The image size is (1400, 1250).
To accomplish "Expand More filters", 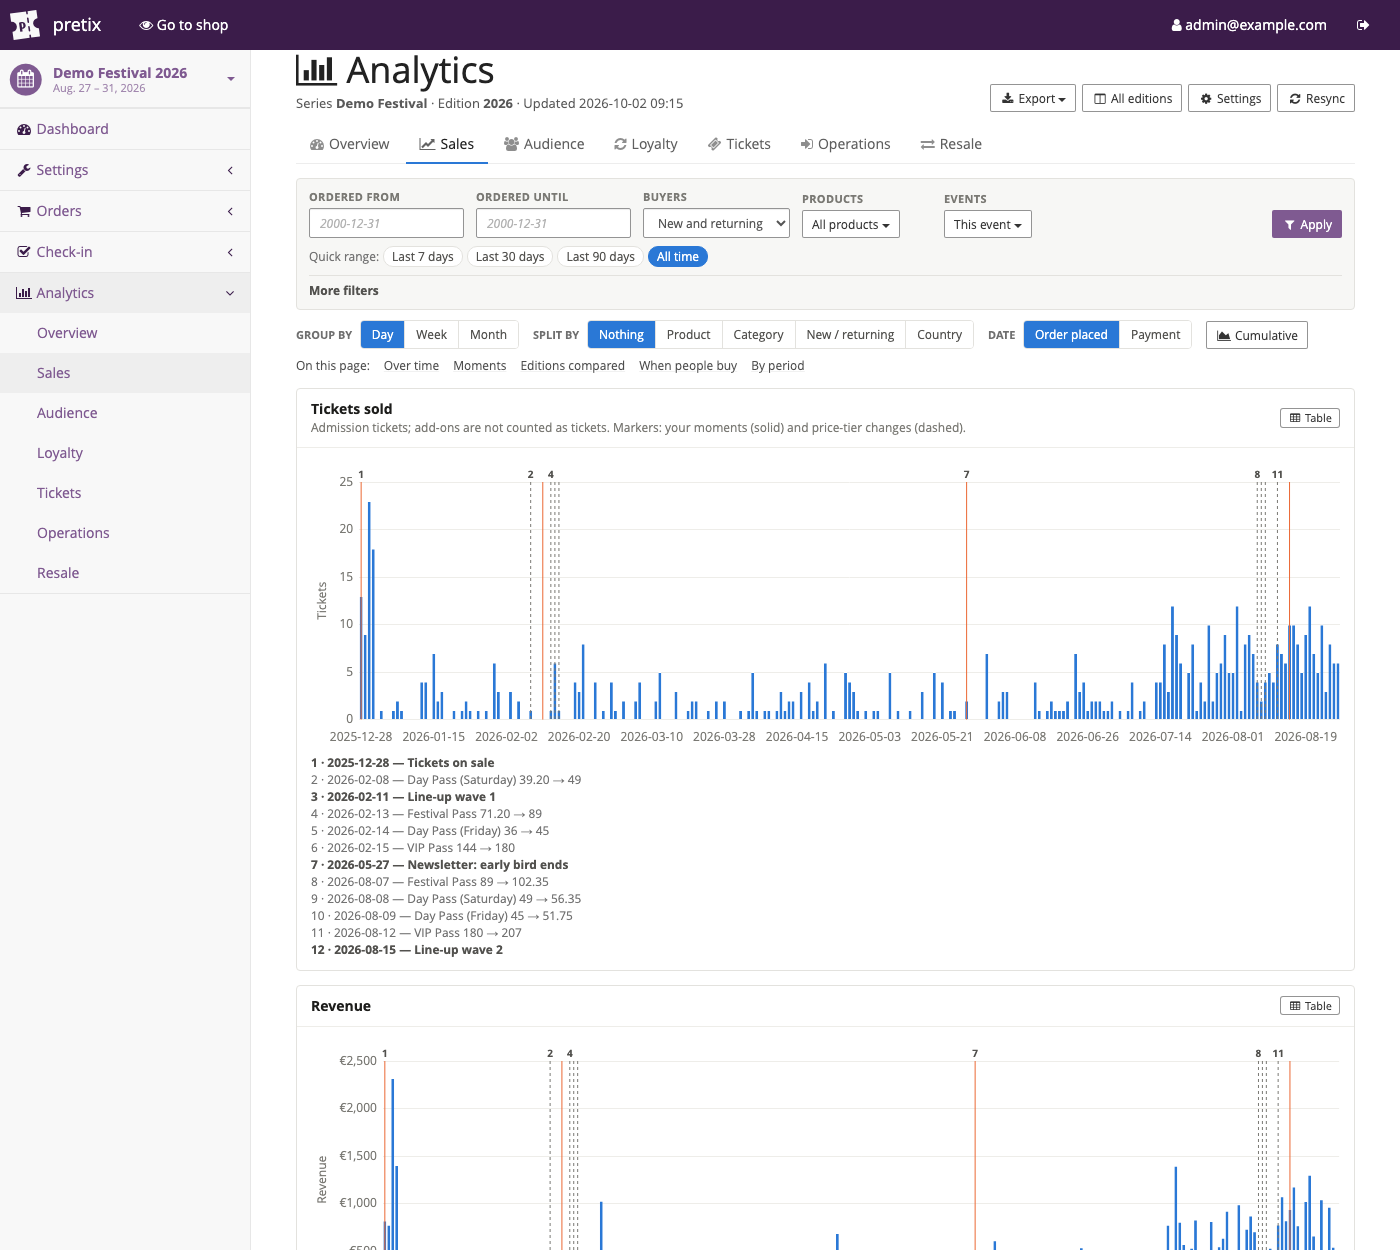I will click(x=344, y=291).
